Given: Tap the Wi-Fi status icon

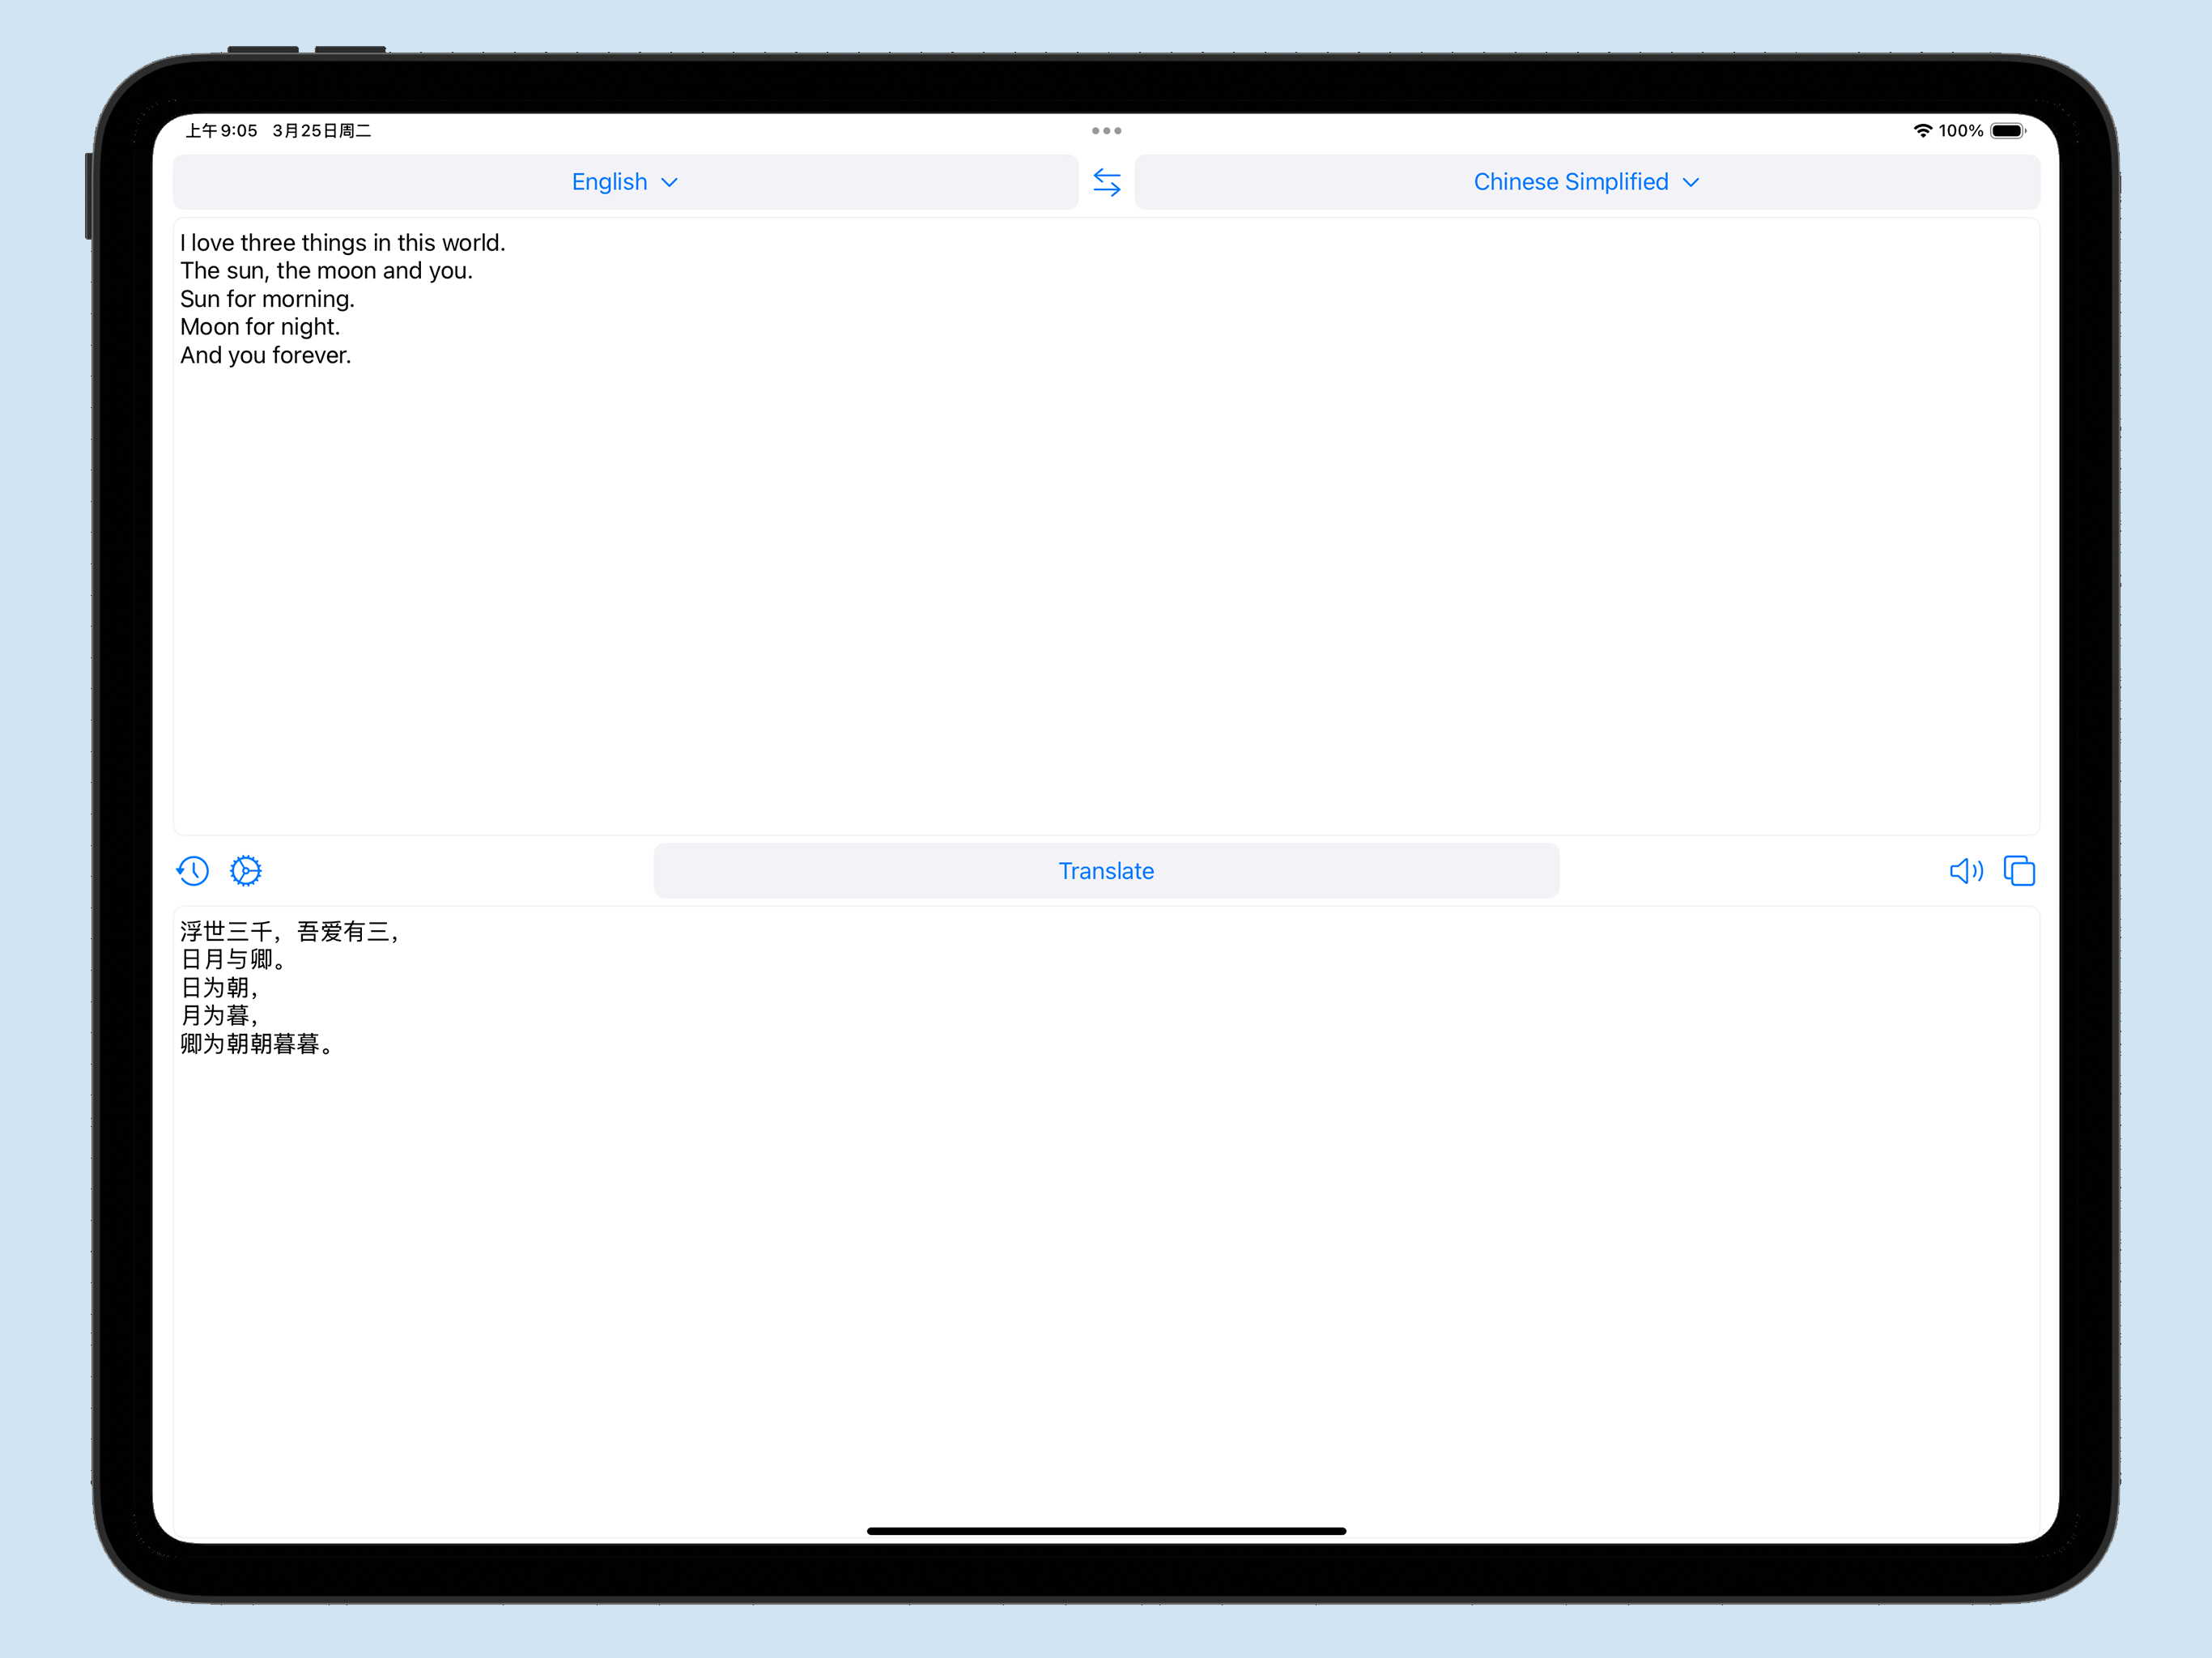Looking at the screenshot, I should point(1922,131).
